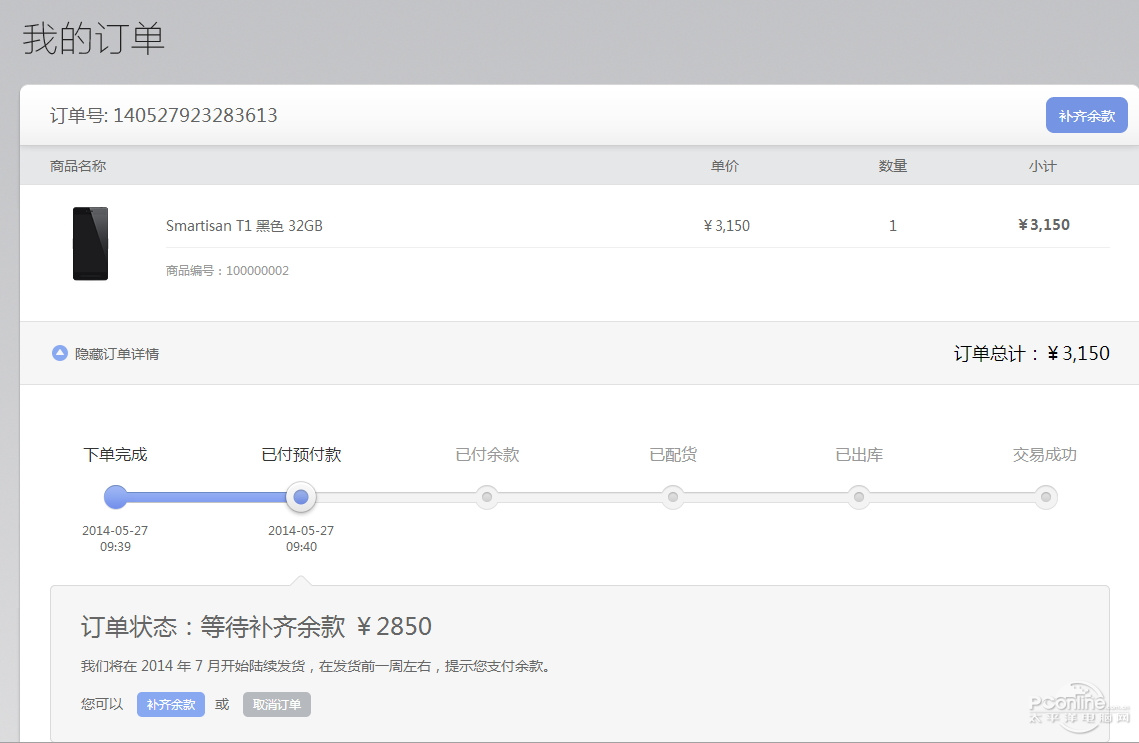Select the 下单完成 progress step dot

(x=115, y=497)
